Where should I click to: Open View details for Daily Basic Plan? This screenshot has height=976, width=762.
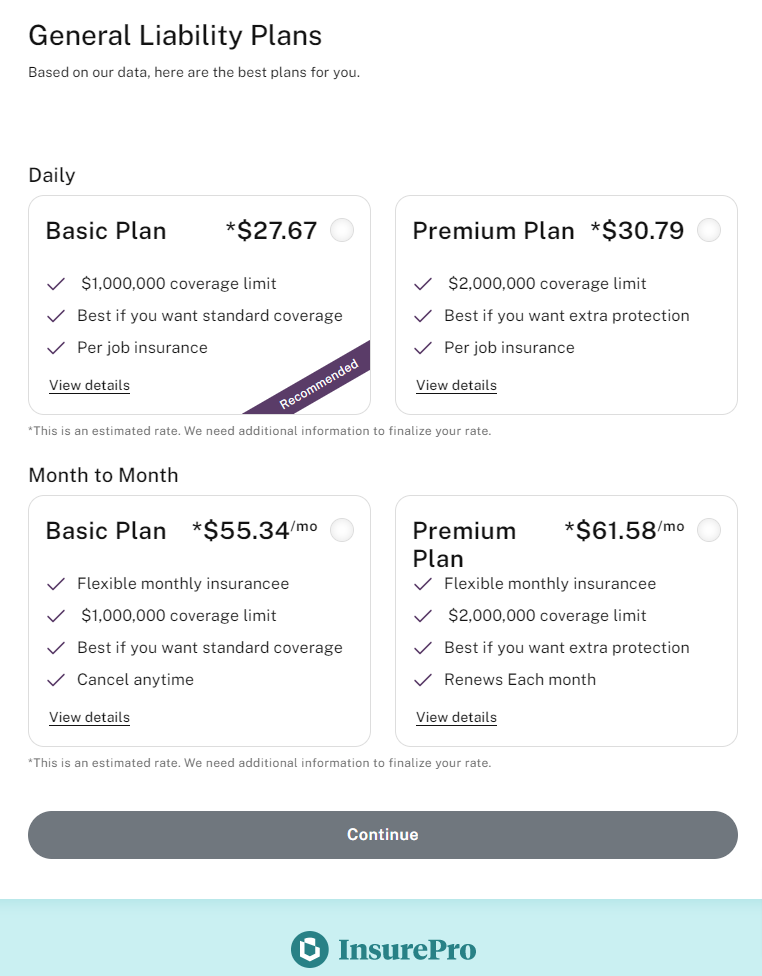pos(89,385)
